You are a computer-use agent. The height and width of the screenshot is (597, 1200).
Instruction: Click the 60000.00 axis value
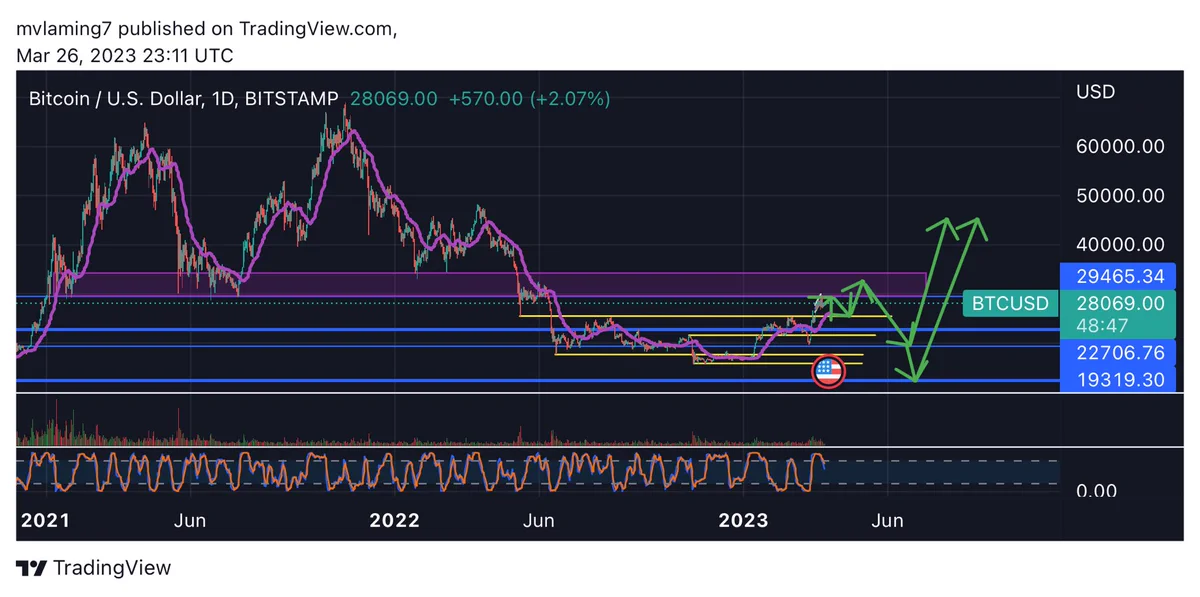click(x=1120, y=146)
